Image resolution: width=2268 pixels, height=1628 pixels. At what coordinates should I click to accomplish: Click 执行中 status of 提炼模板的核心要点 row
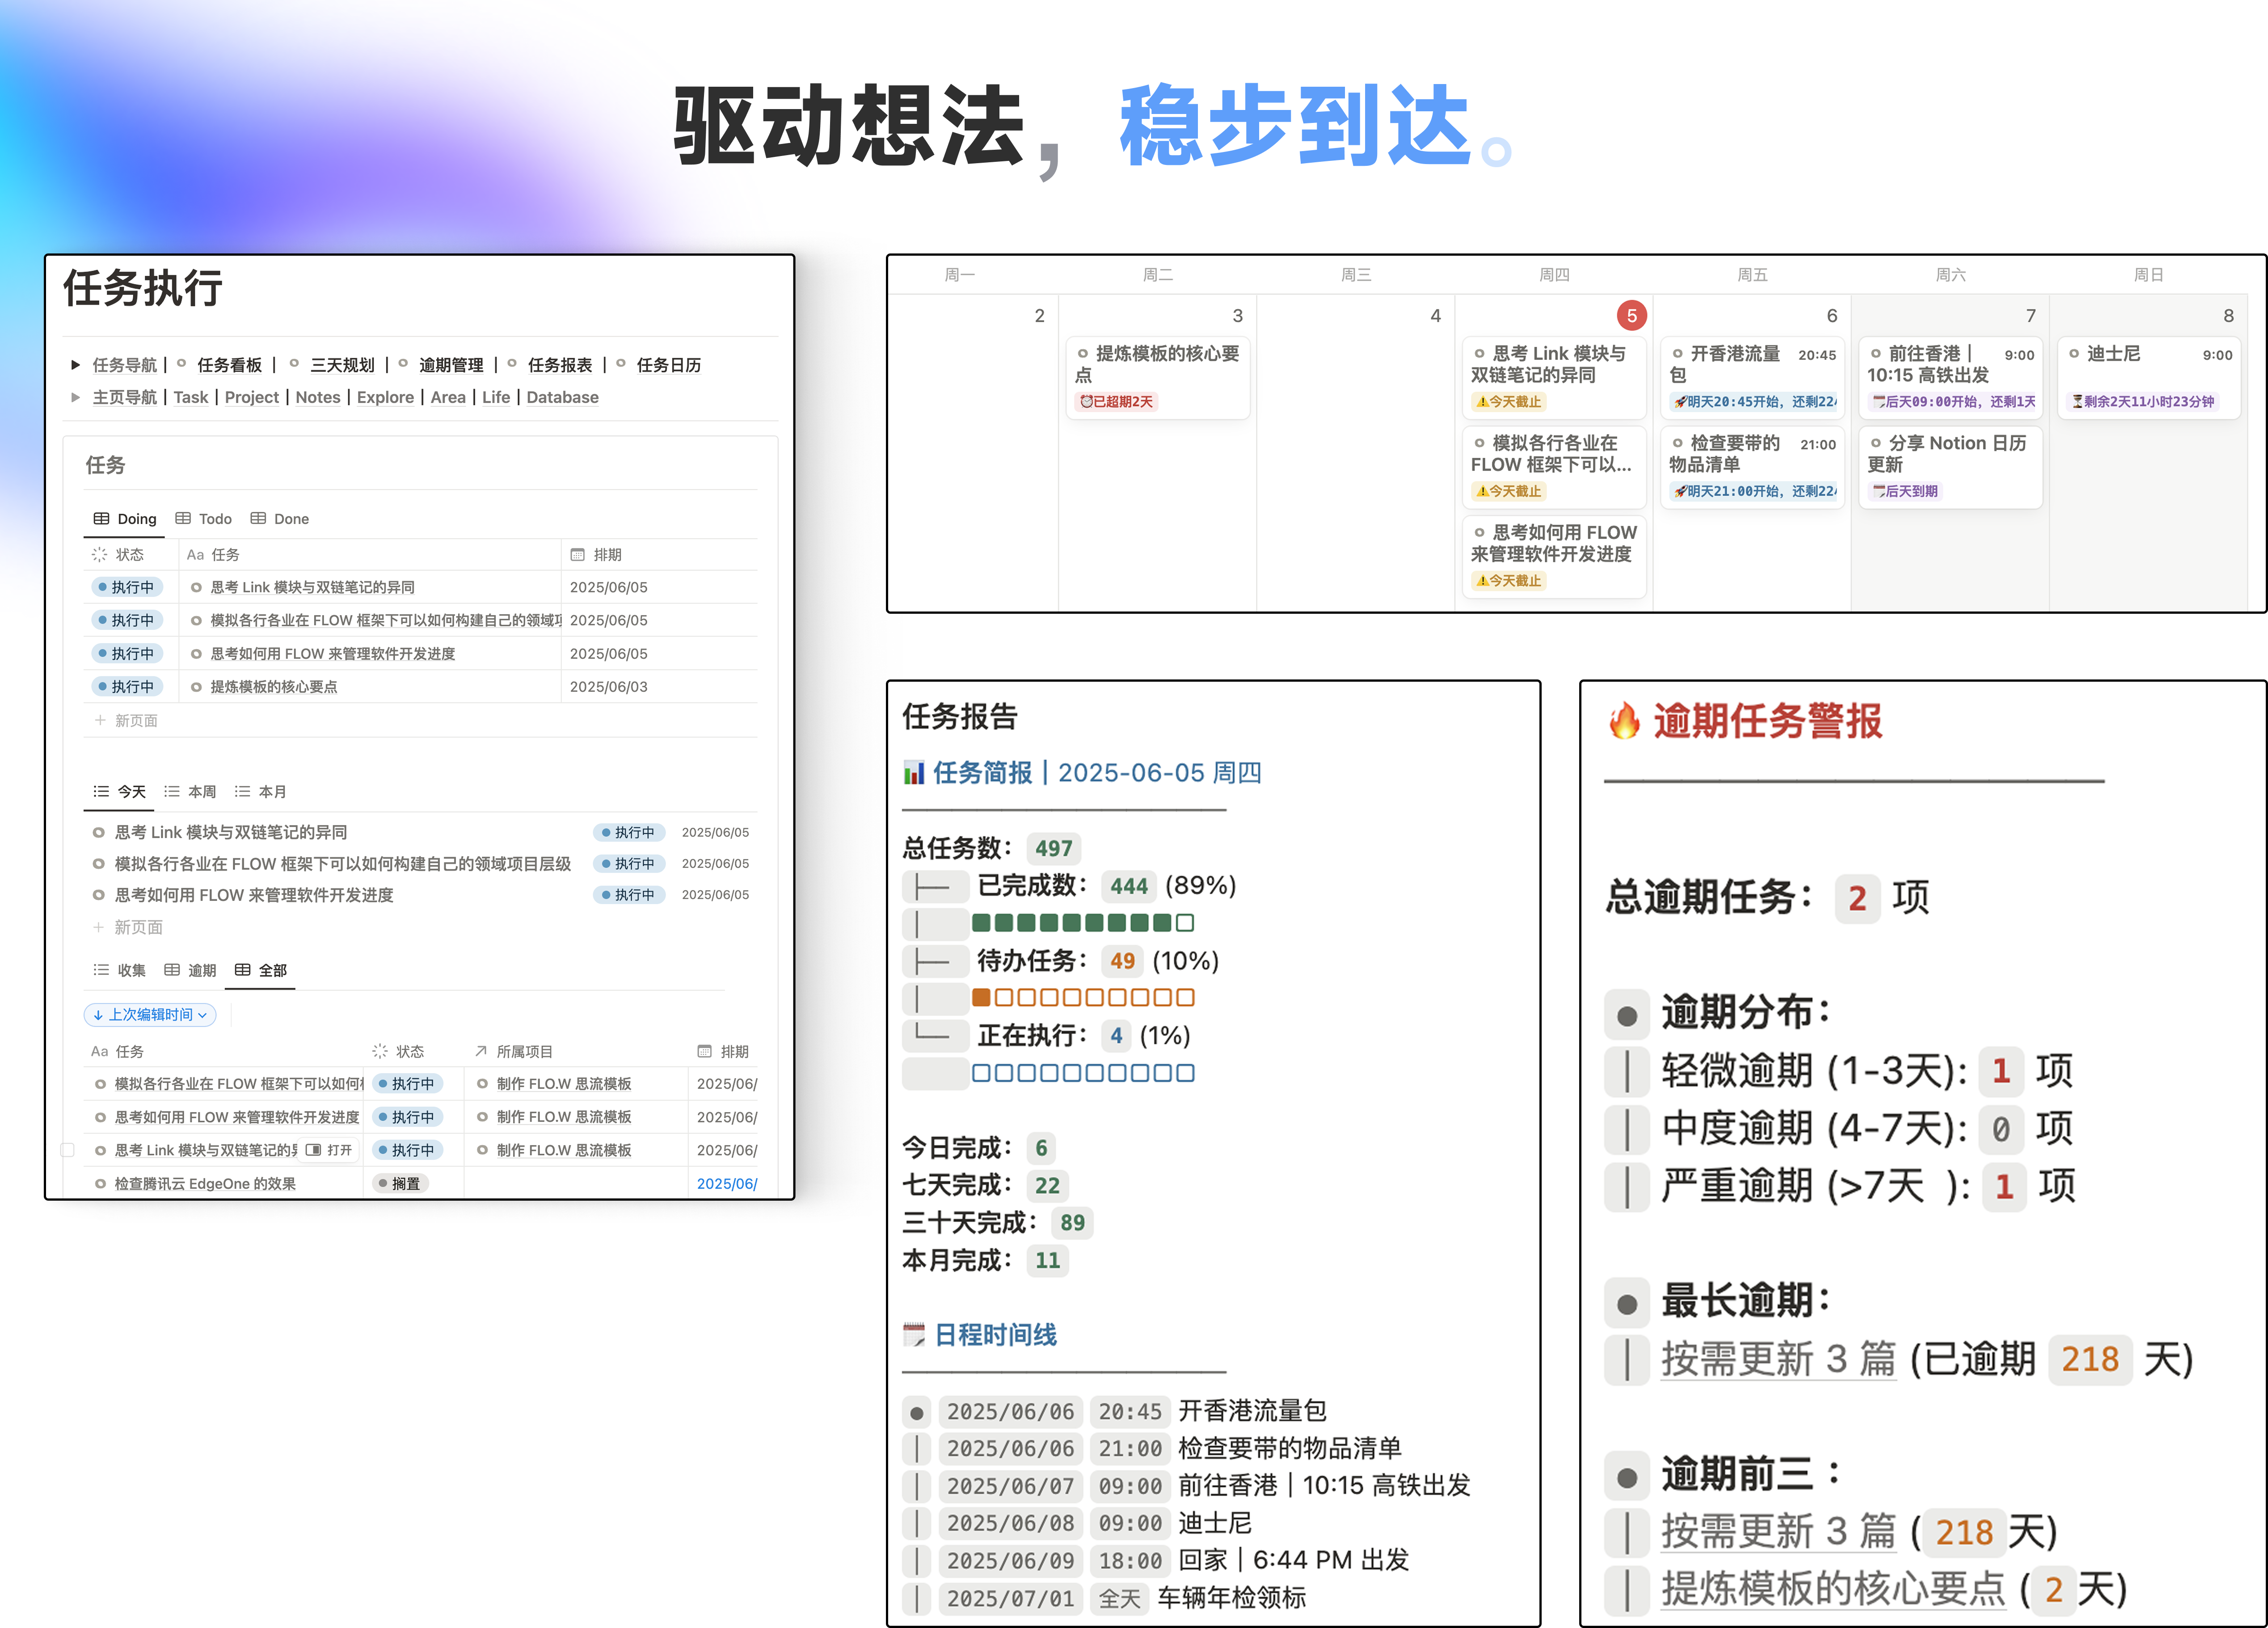point(126,687)
